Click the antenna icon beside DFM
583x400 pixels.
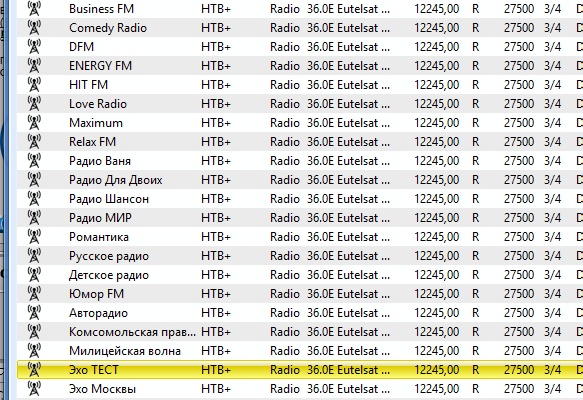[34, 46]
